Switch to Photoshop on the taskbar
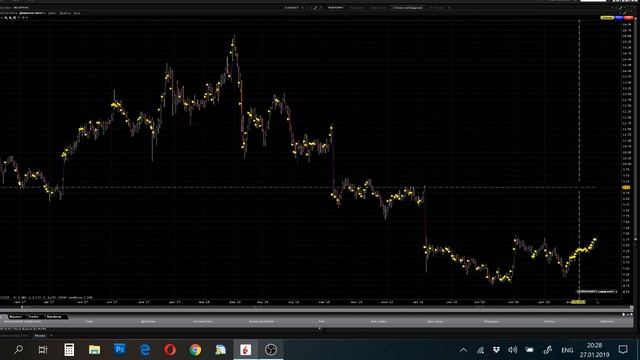Viewport: 640px width, 360px height. (x=120, y=349)
